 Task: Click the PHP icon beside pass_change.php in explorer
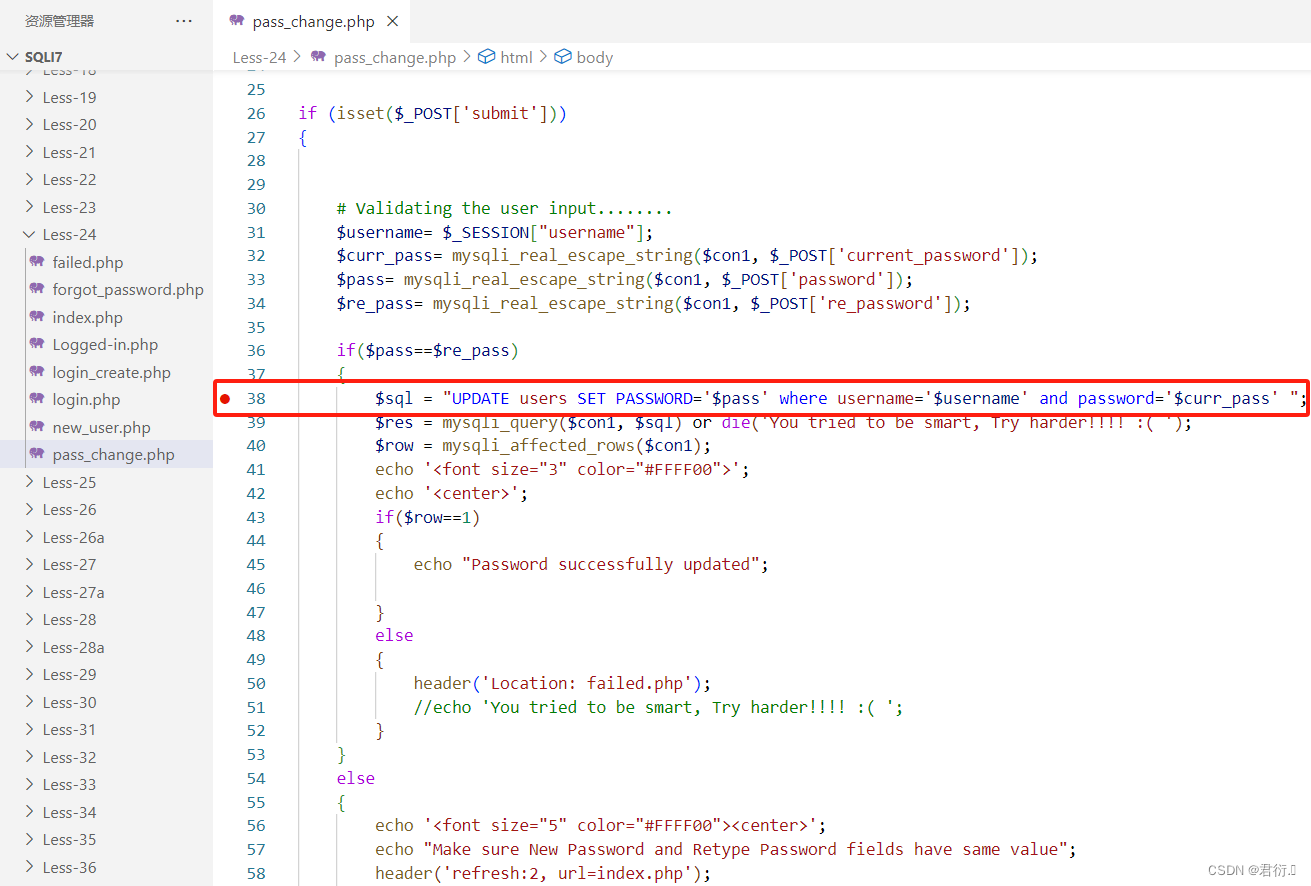click(x=37, y=455)
